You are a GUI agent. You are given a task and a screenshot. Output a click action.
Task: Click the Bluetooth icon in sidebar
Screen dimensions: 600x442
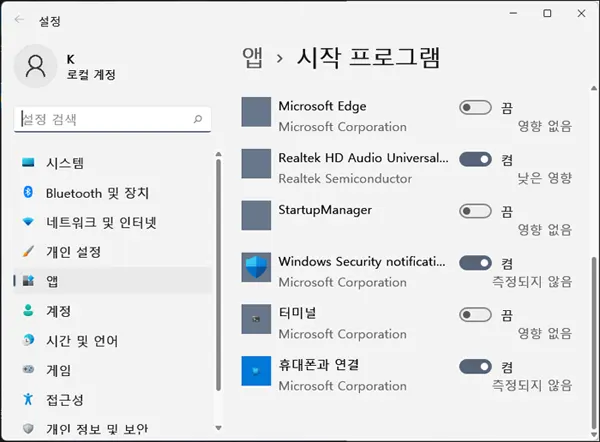click(x=28, y=192)
